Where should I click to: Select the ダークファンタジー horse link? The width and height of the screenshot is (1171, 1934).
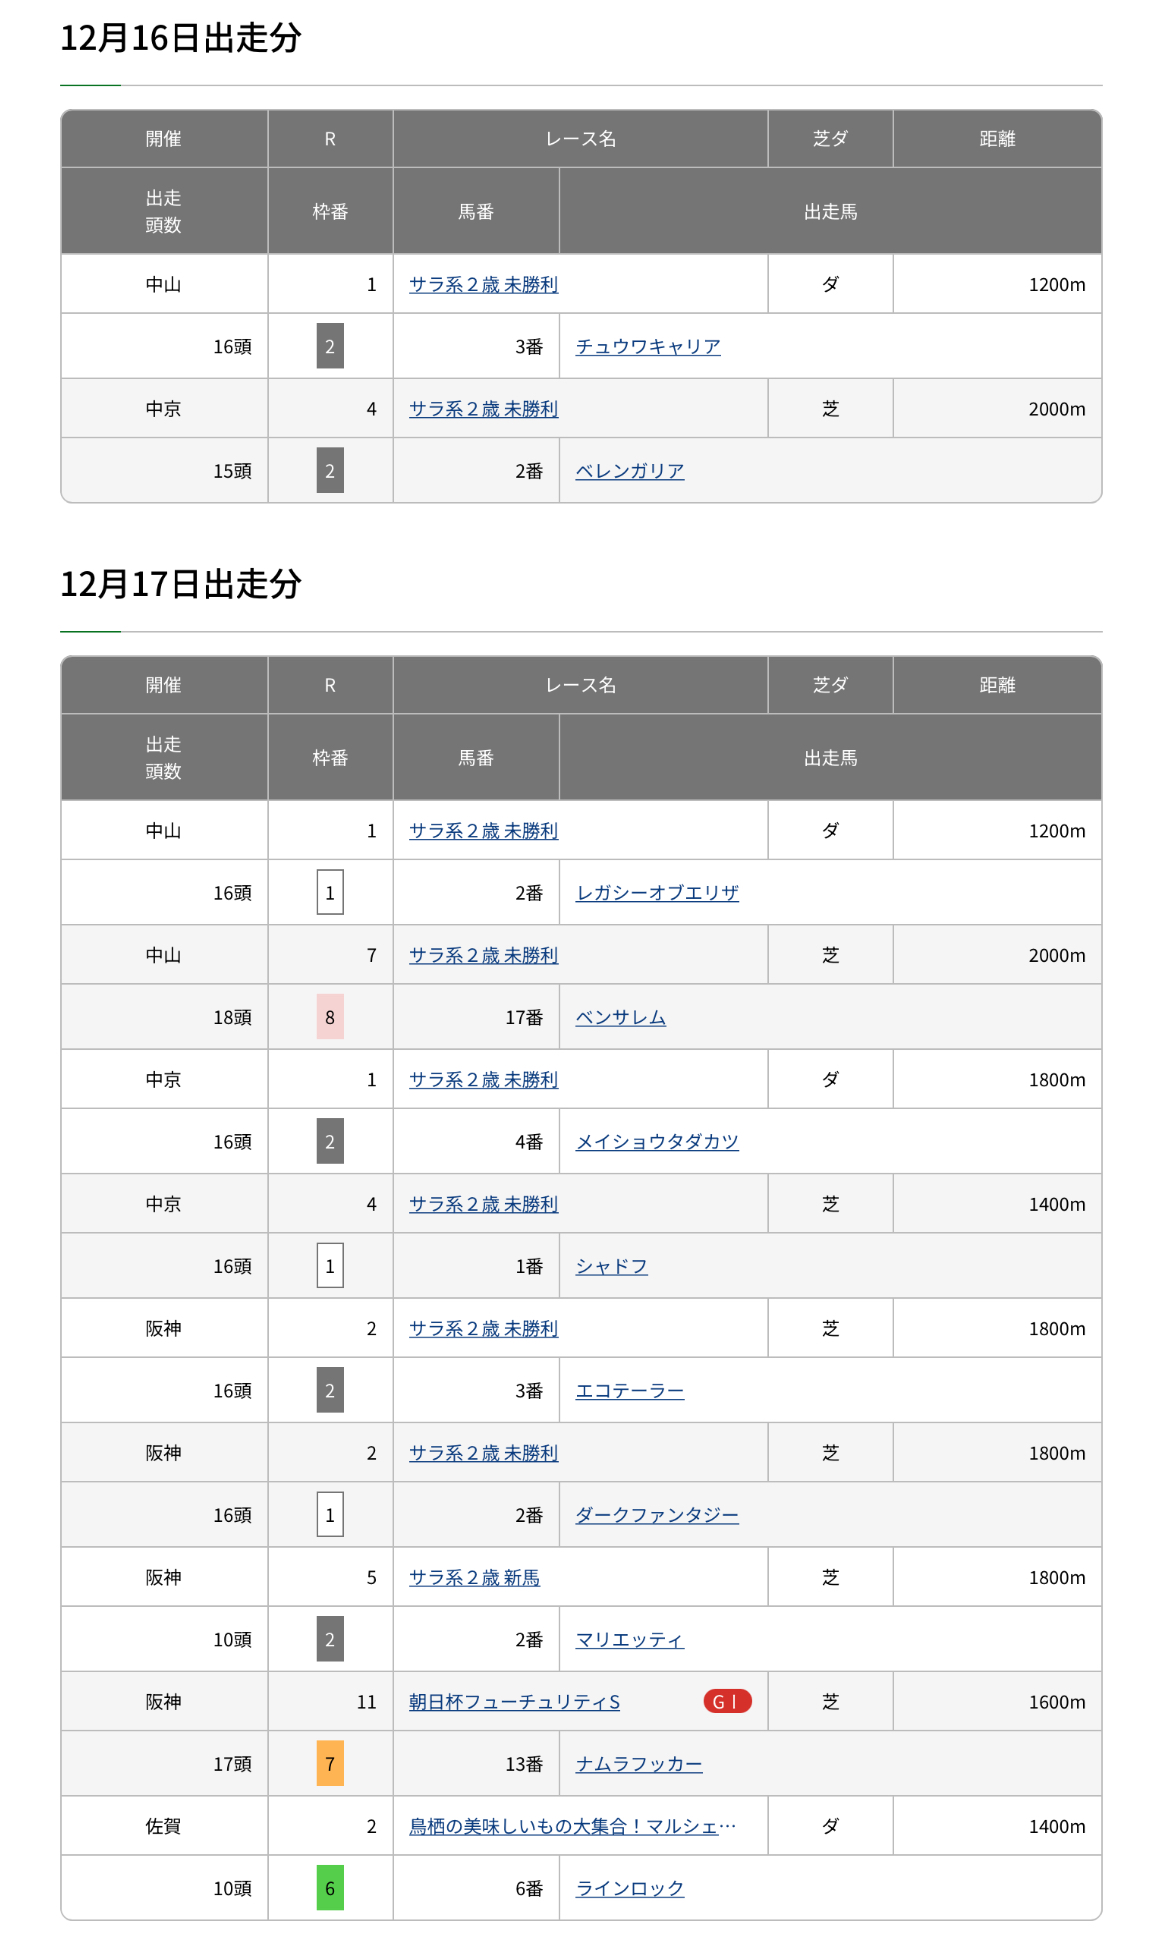coord(657,1515)
